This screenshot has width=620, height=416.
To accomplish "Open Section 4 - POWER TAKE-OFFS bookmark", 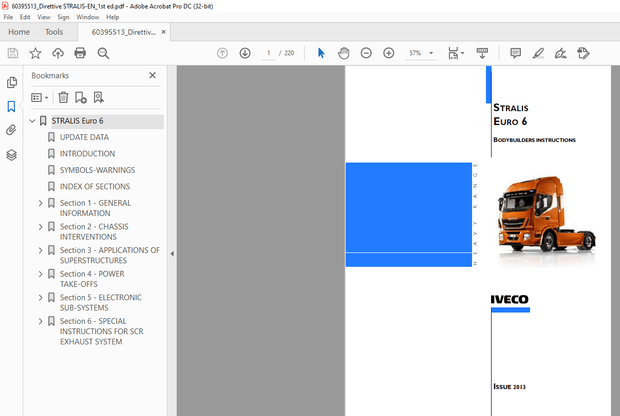I will [92, 279].
